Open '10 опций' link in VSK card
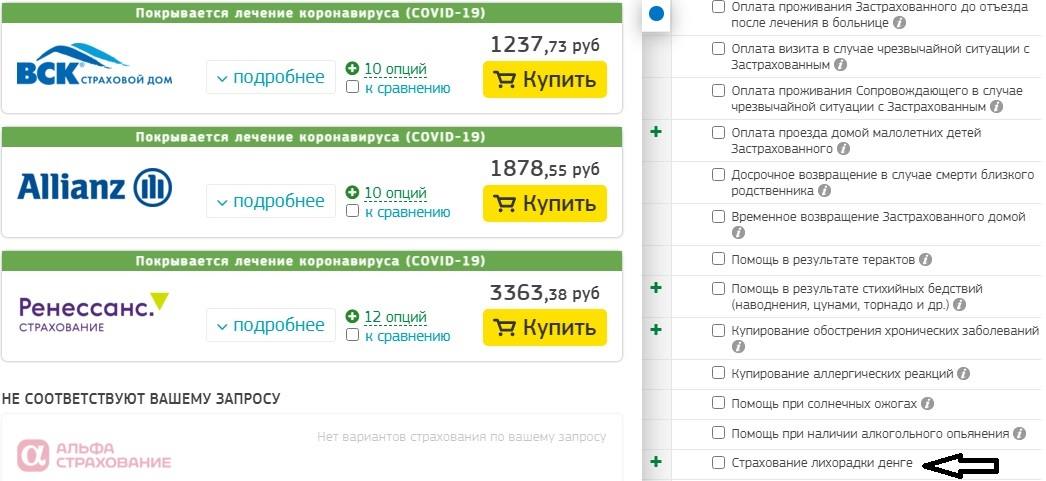 point(395,69)
